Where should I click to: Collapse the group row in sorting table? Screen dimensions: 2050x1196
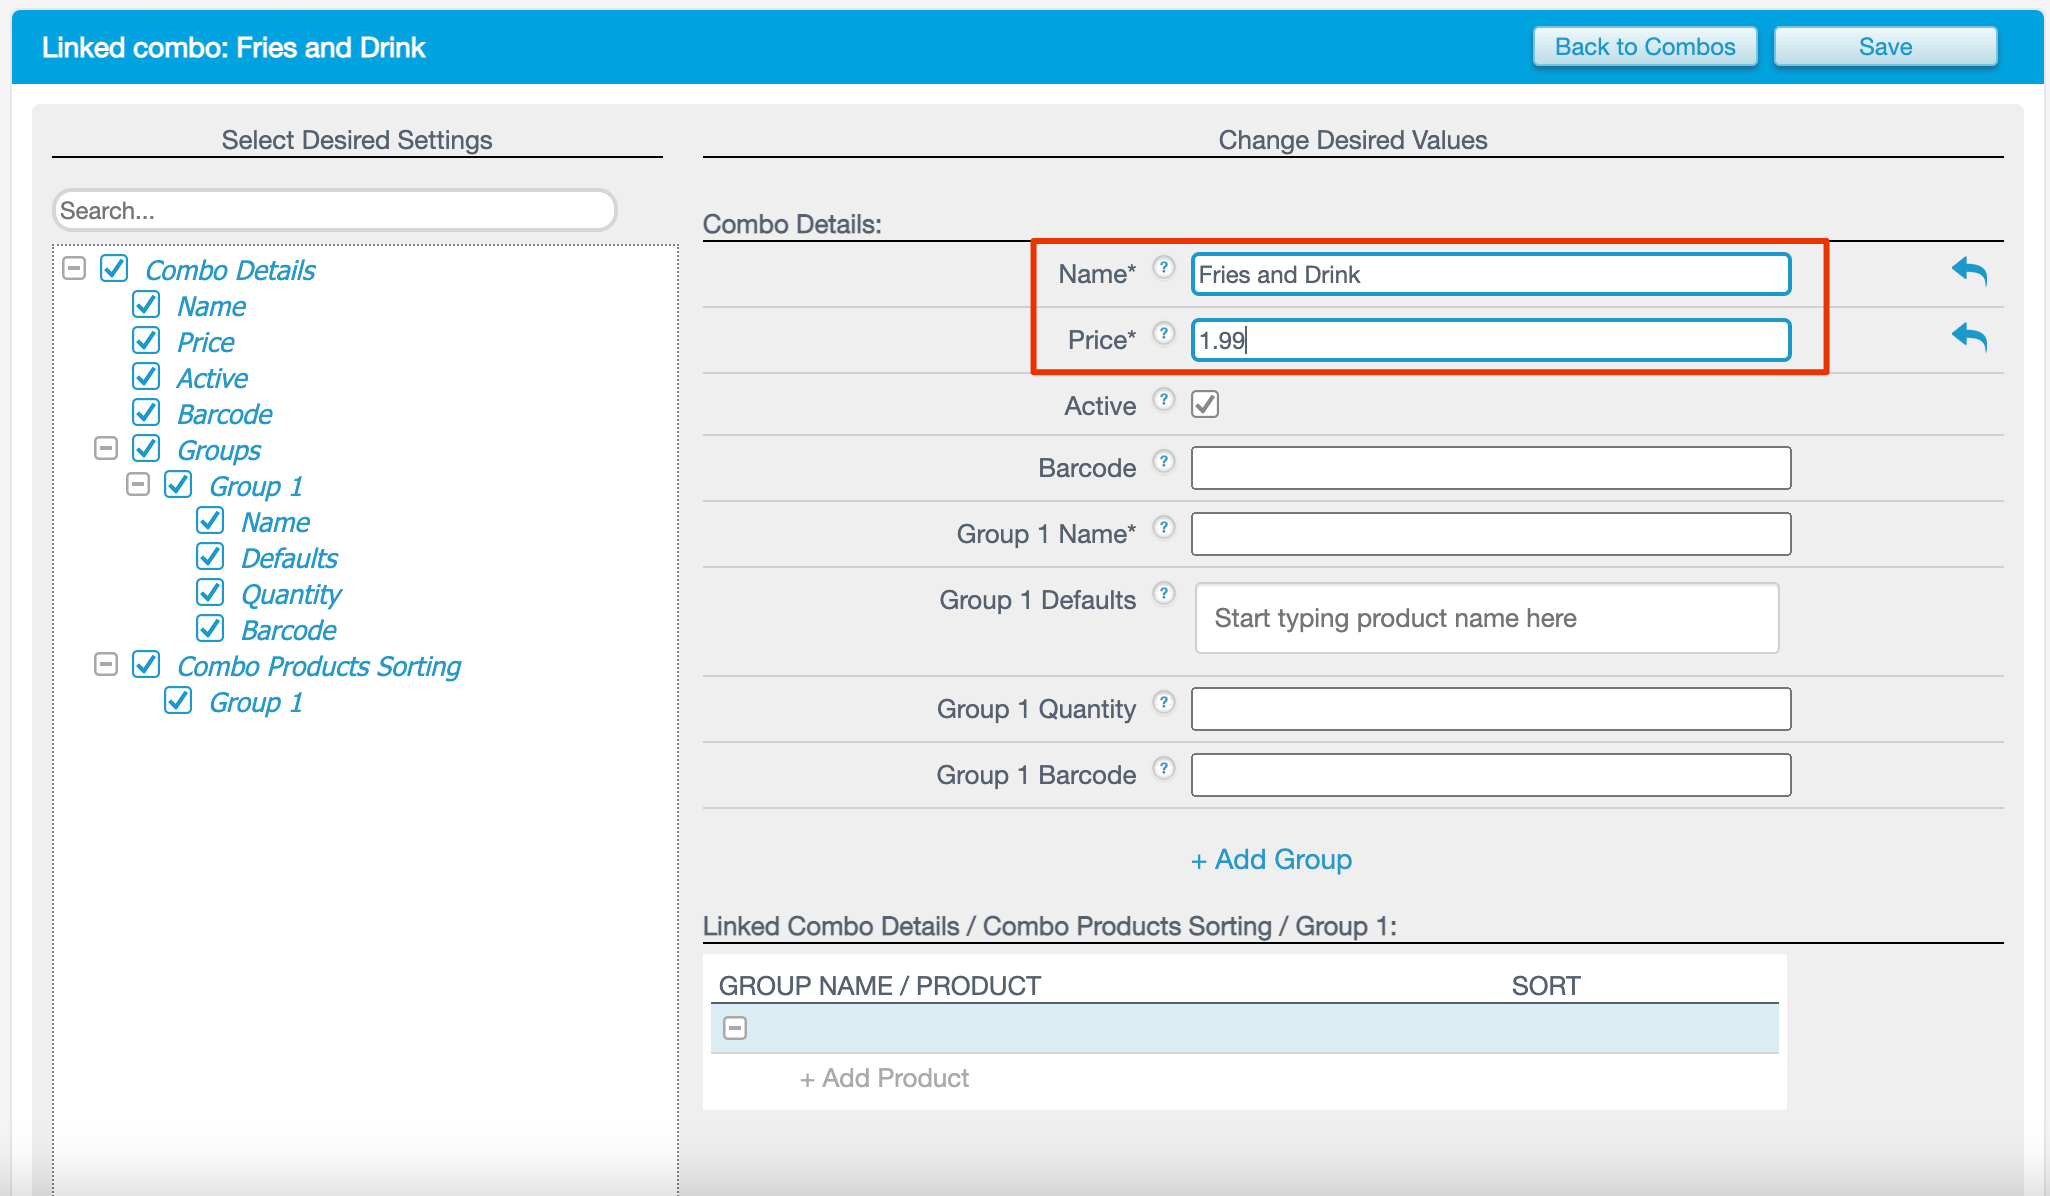(x=735, y=1028)
